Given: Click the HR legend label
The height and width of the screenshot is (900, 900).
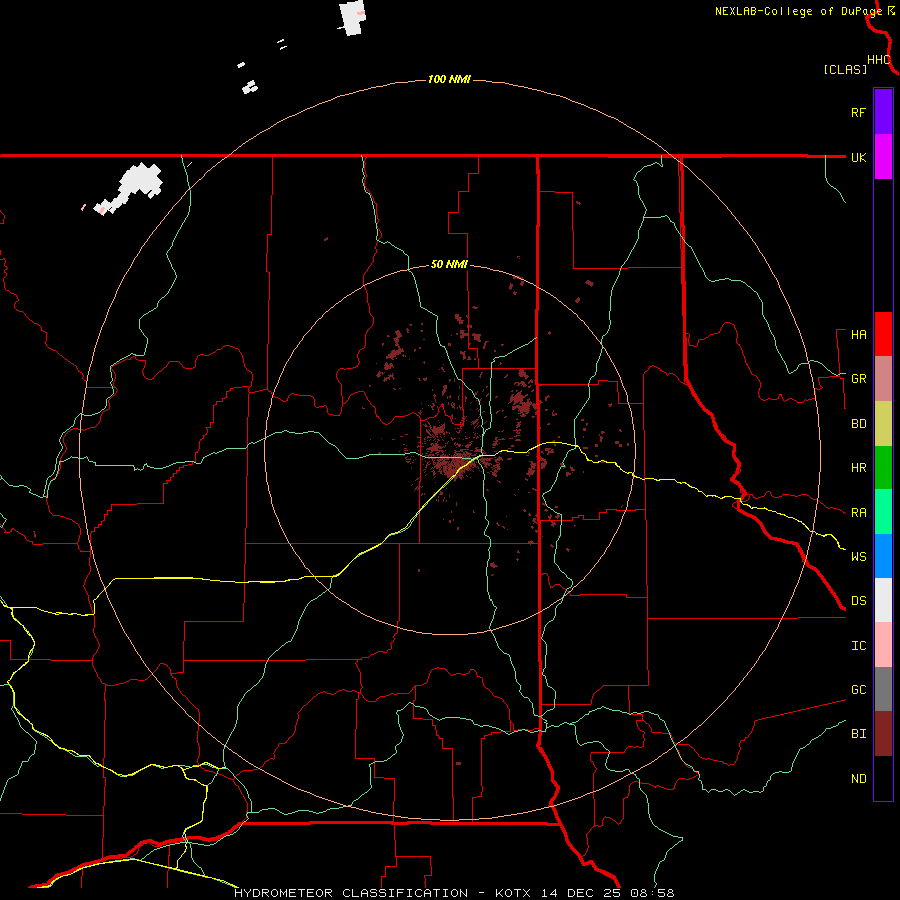Looking at the screenshot, I should (858, 468).
